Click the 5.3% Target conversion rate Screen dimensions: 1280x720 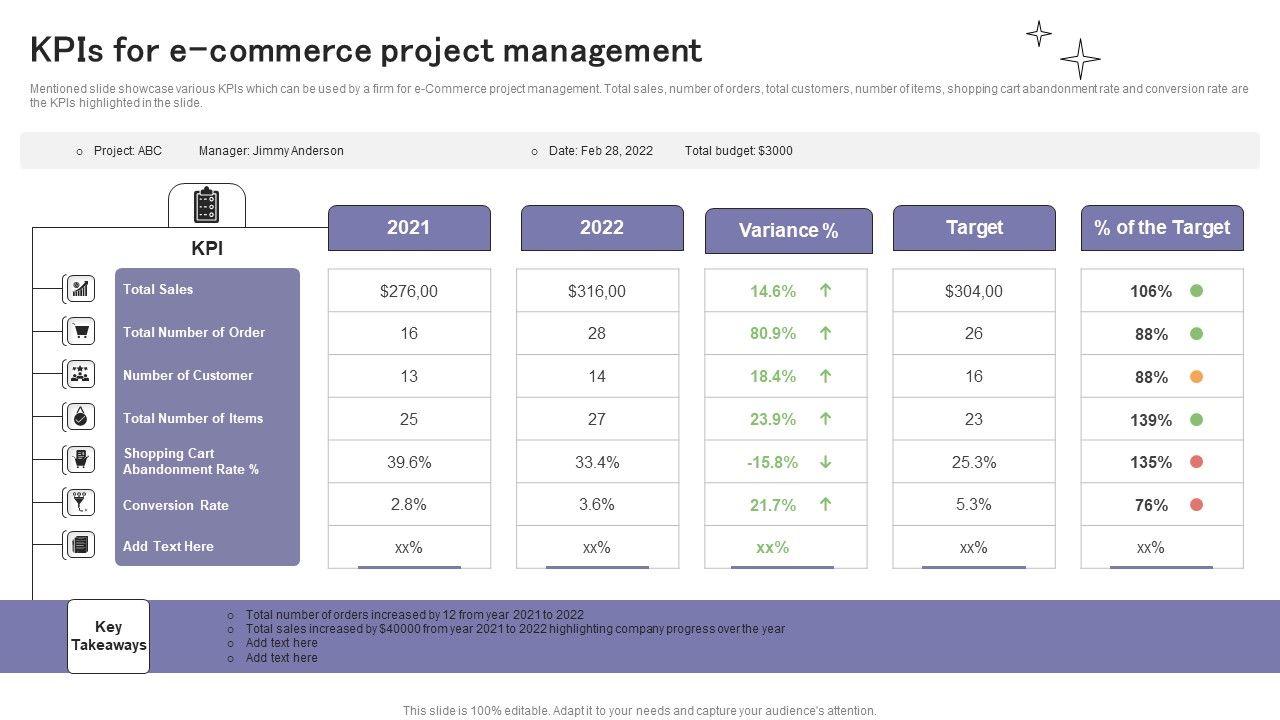(x=974, y=504)
